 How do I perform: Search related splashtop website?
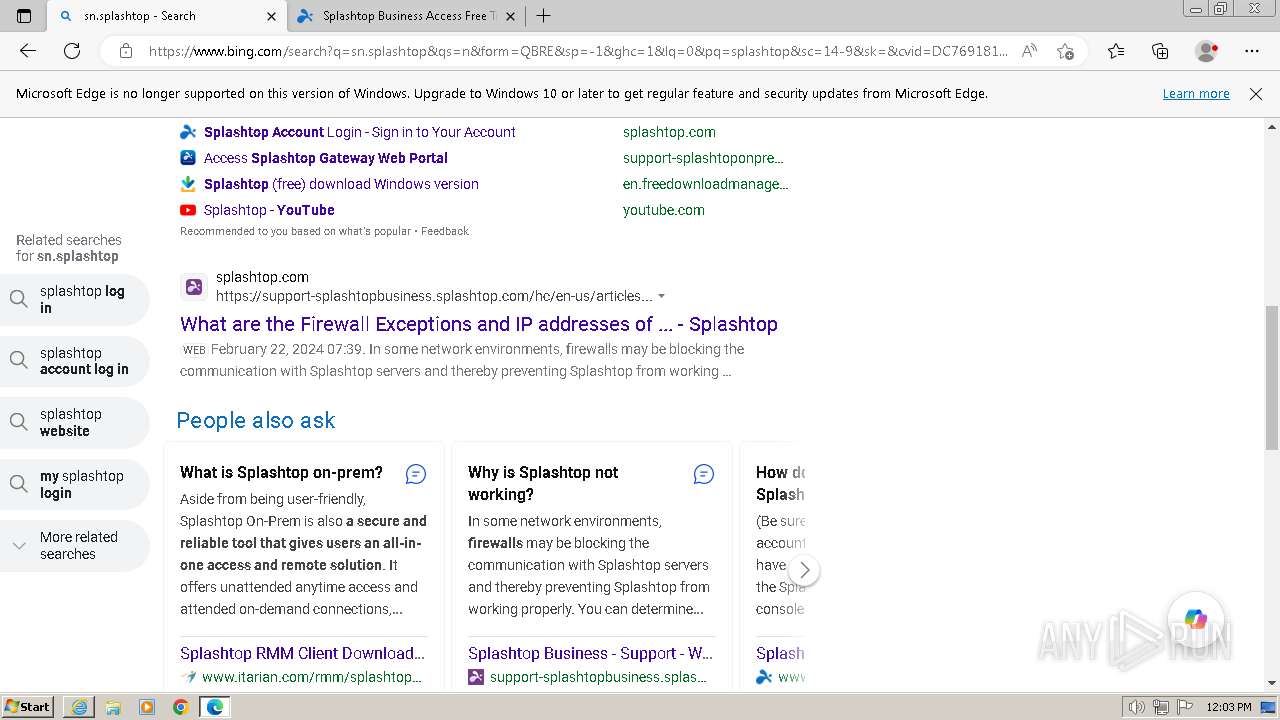75,422
